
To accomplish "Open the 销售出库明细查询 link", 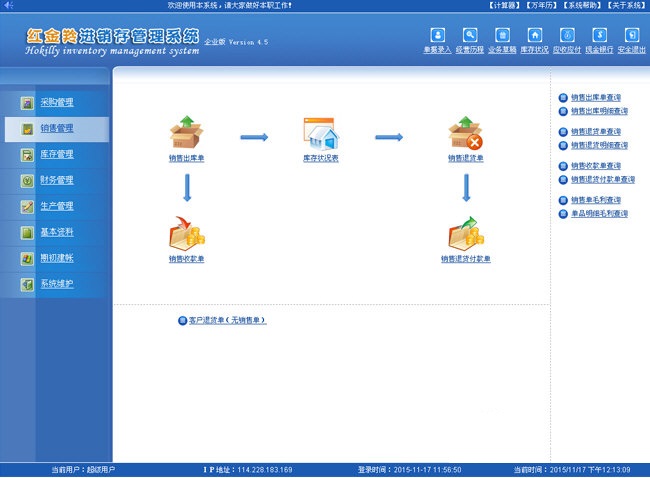I will [x=599, y=111].
